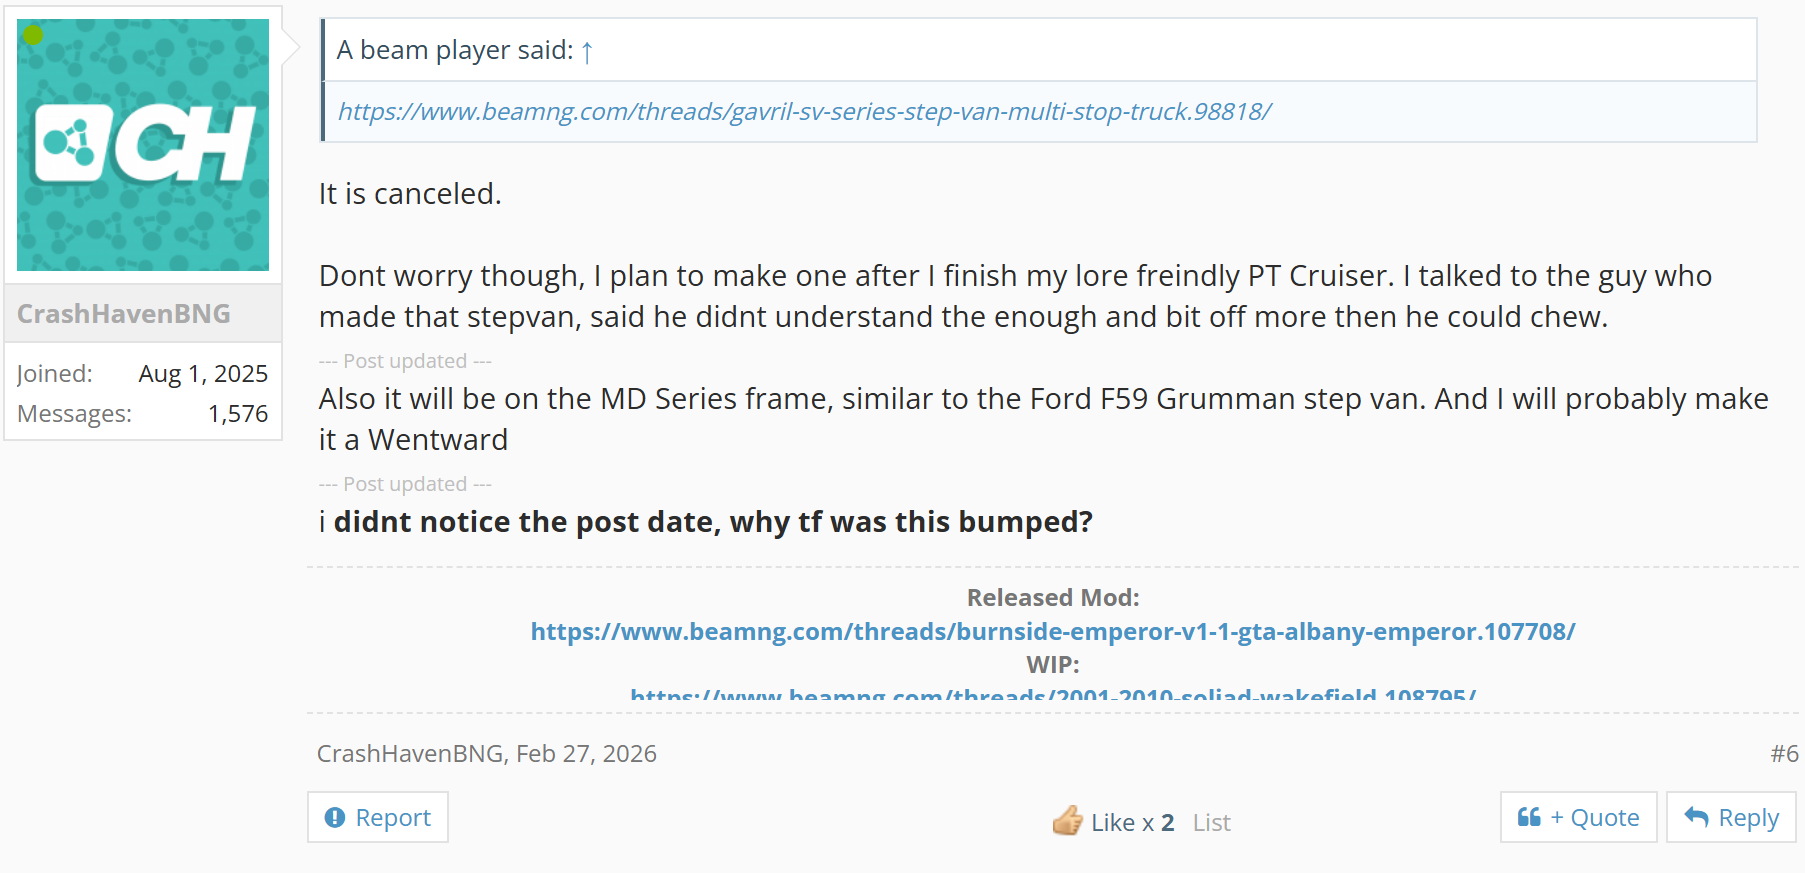Click the author name CrashHavenBNG in the post footer
The height and width of the screenshot is (873, 1805).
410,754
